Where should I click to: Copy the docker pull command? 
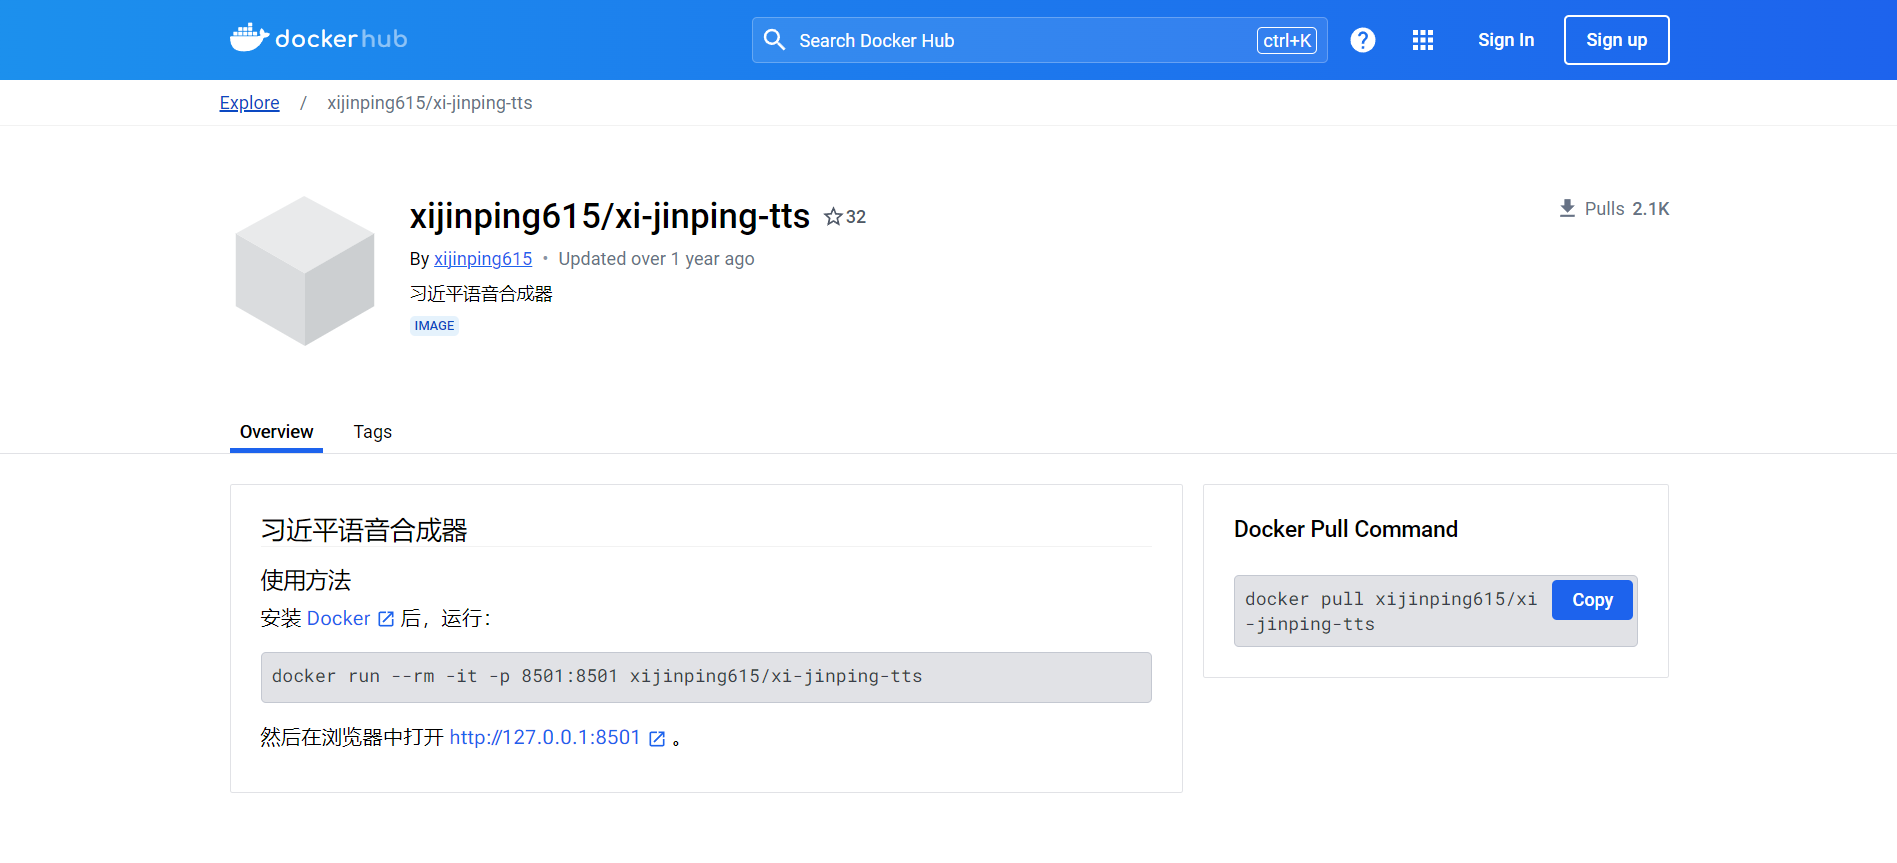[x=1592, y=600]
